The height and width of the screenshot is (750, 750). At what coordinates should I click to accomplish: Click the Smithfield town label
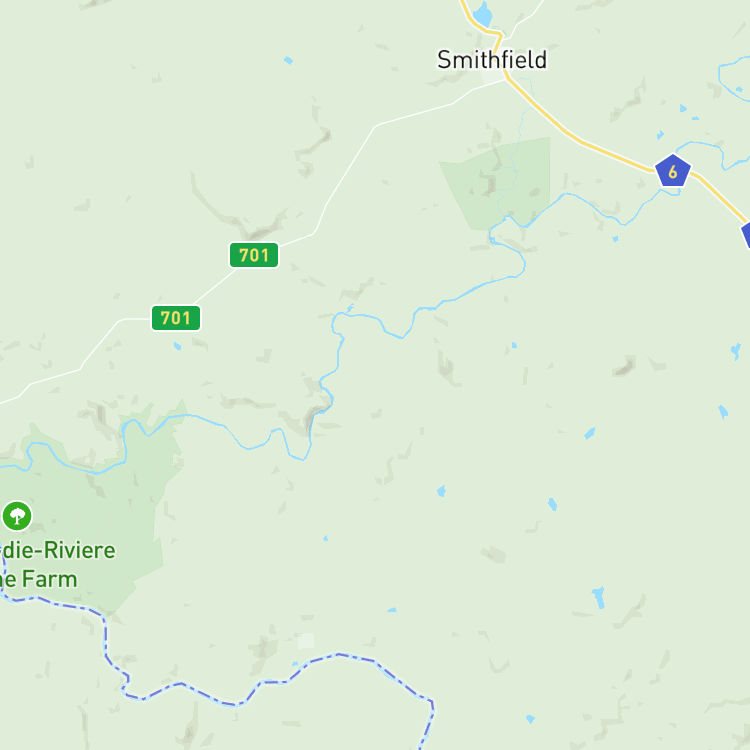[492, 60]
